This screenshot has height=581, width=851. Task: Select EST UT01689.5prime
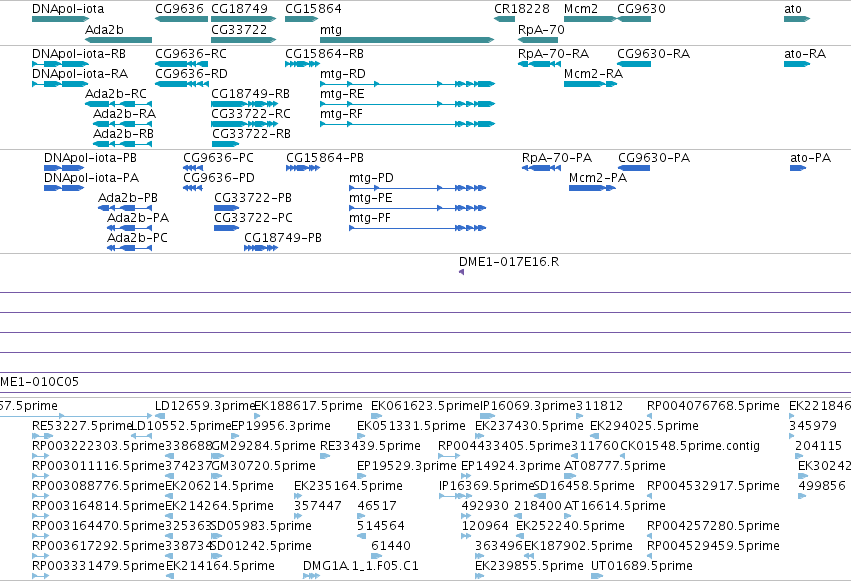597,576
